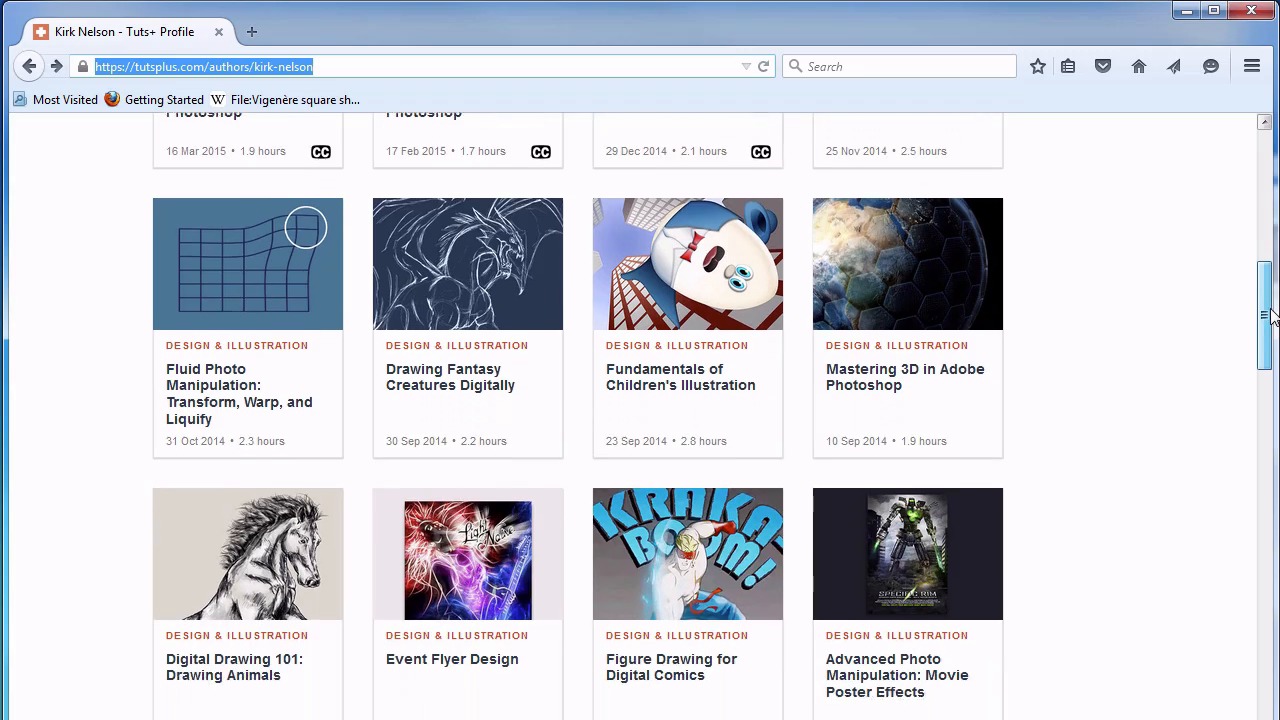Image resolution: width=1280 pixels, height=720 pixels.
Task: Click the '30 Sep 2014 • 2.2 hours' text
Action: point(446,441)
